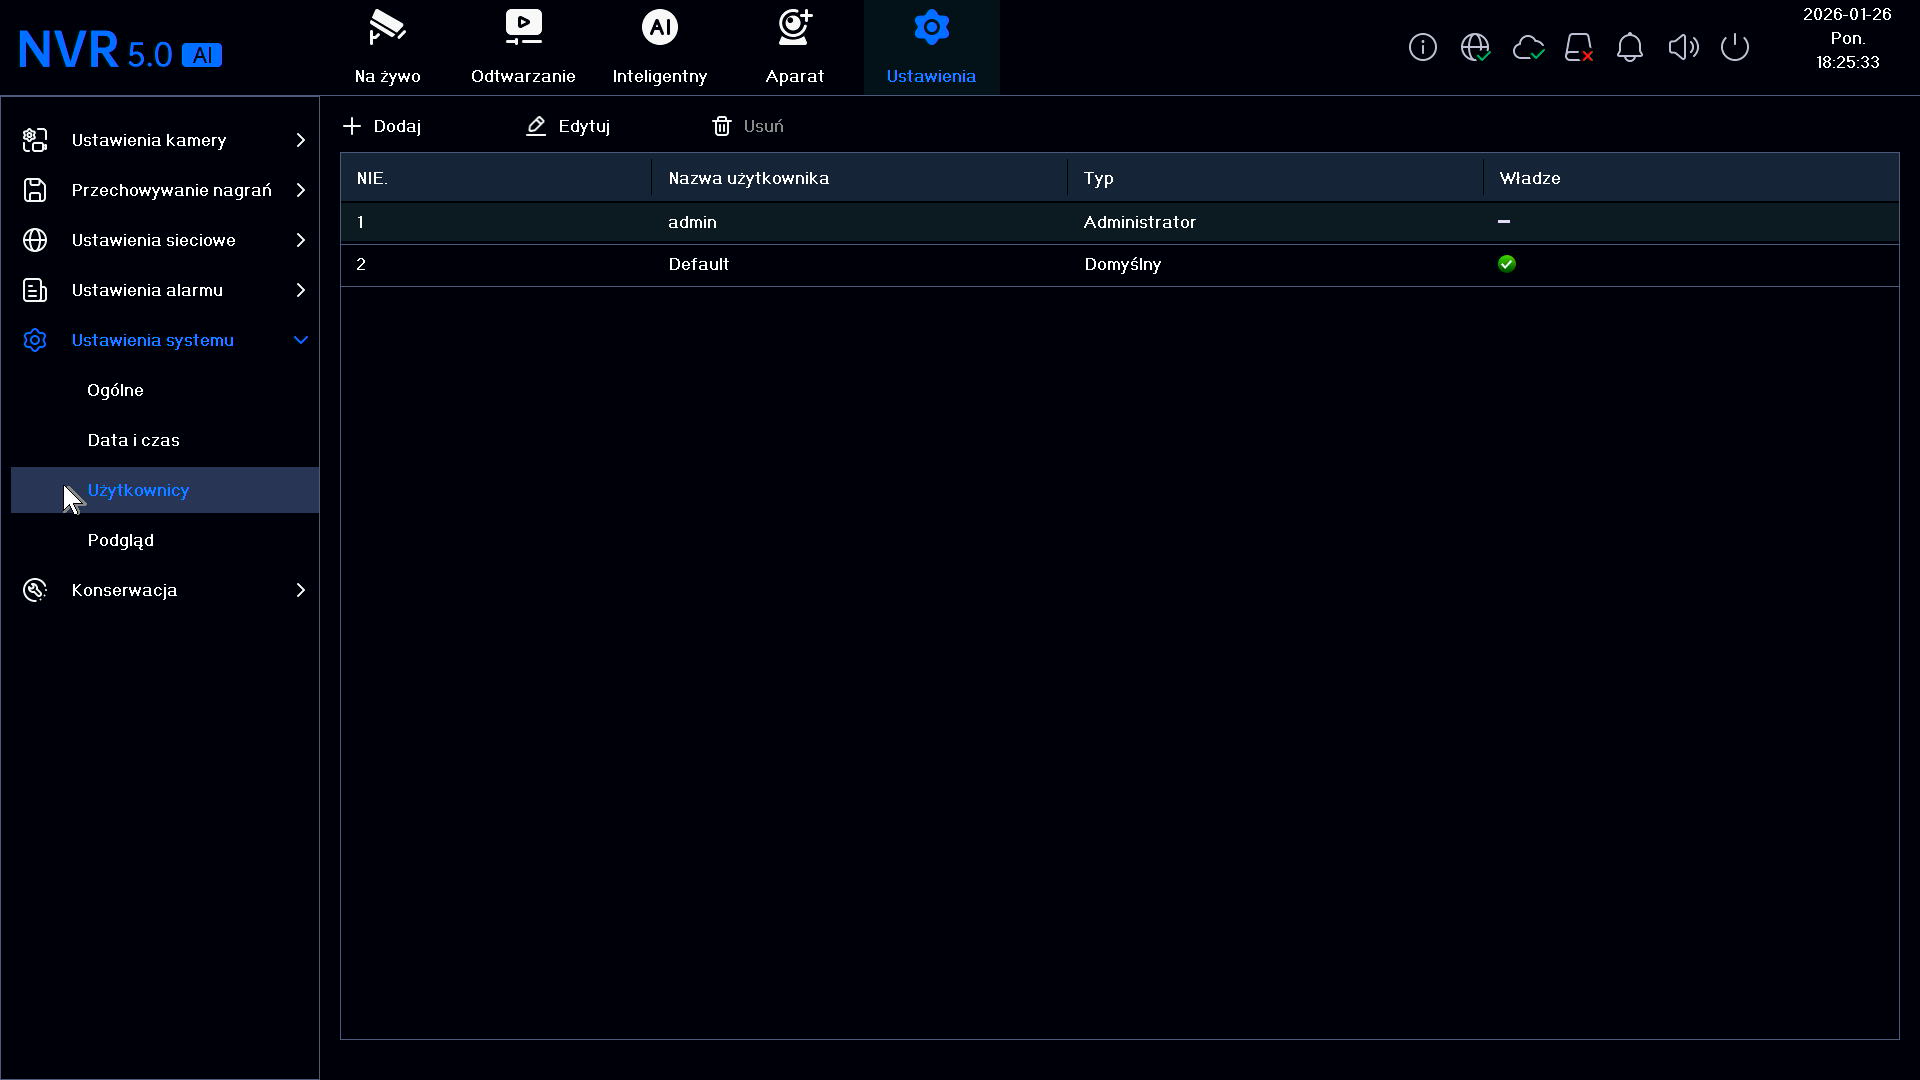Image resolution: width=1920 pixels, height=1080 pixels.
Task: Go to the Aparat camera tab
Action: [x=795, y=48]
